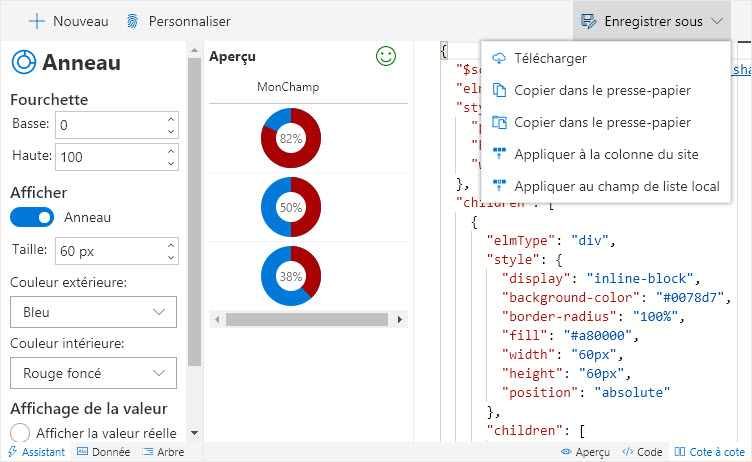Viewport: 752px width, 462px height.
Task: Click the 82% donut chart preview
Action: pyautogui.click(x=291, y=138)
